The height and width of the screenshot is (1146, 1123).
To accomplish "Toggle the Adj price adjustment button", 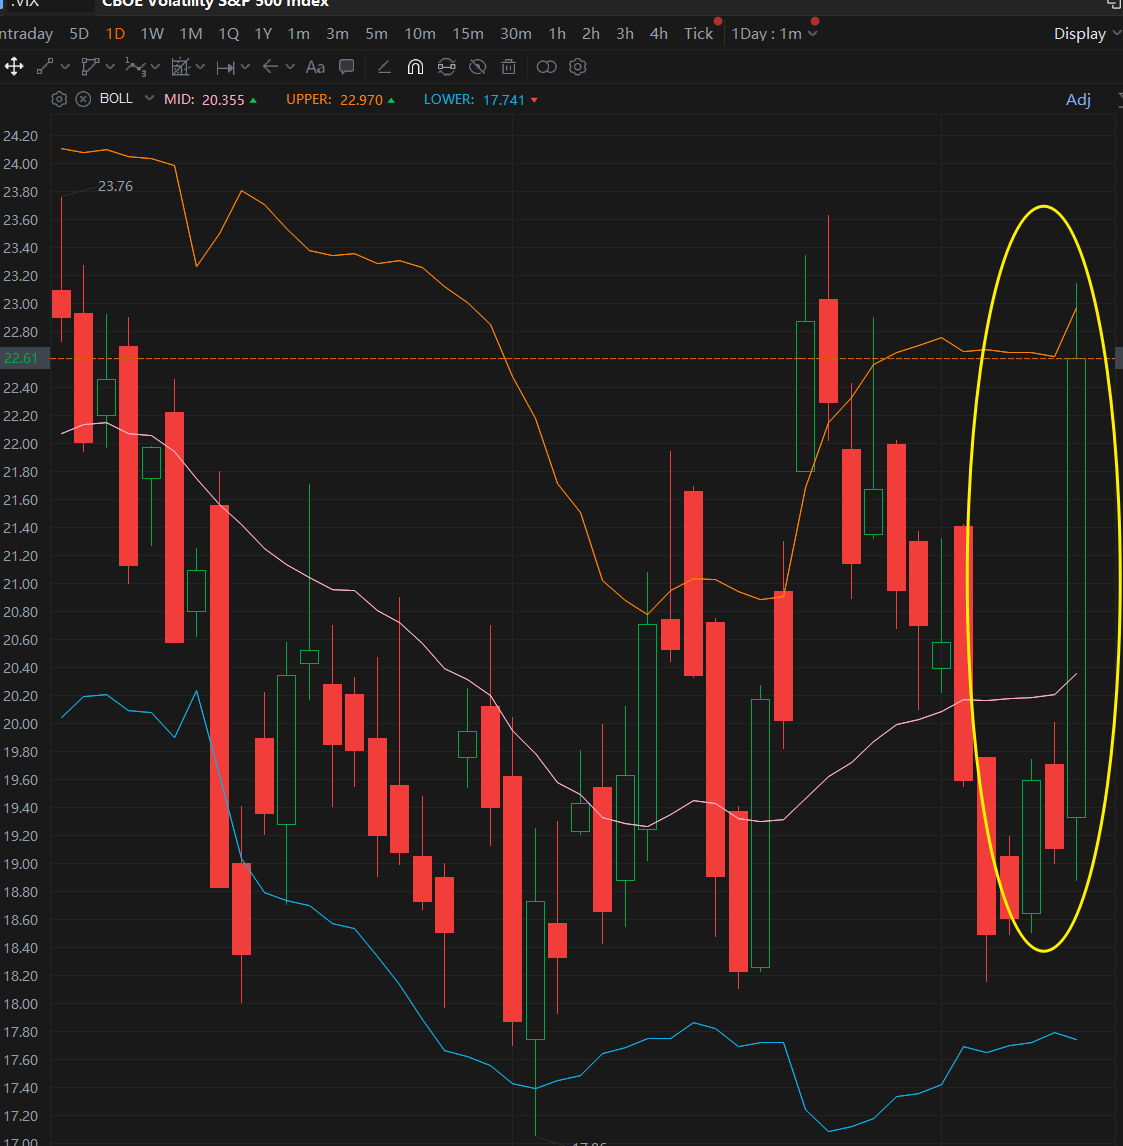I will point(1078,99).
